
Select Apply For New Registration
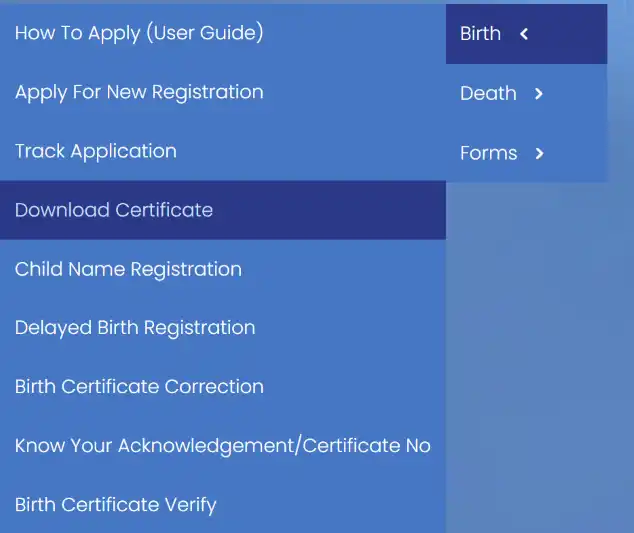(223, 92)
